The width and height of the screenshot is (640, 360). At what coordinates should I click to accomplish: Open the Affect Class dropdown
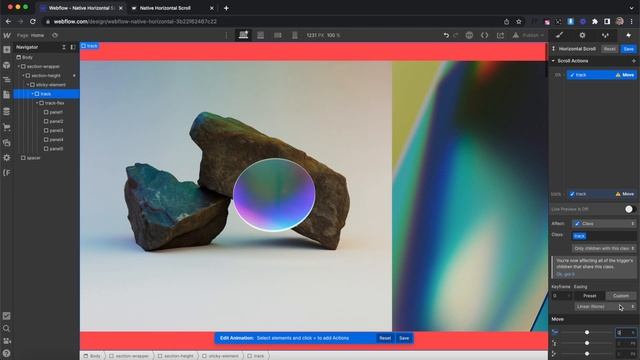[604, 224]
